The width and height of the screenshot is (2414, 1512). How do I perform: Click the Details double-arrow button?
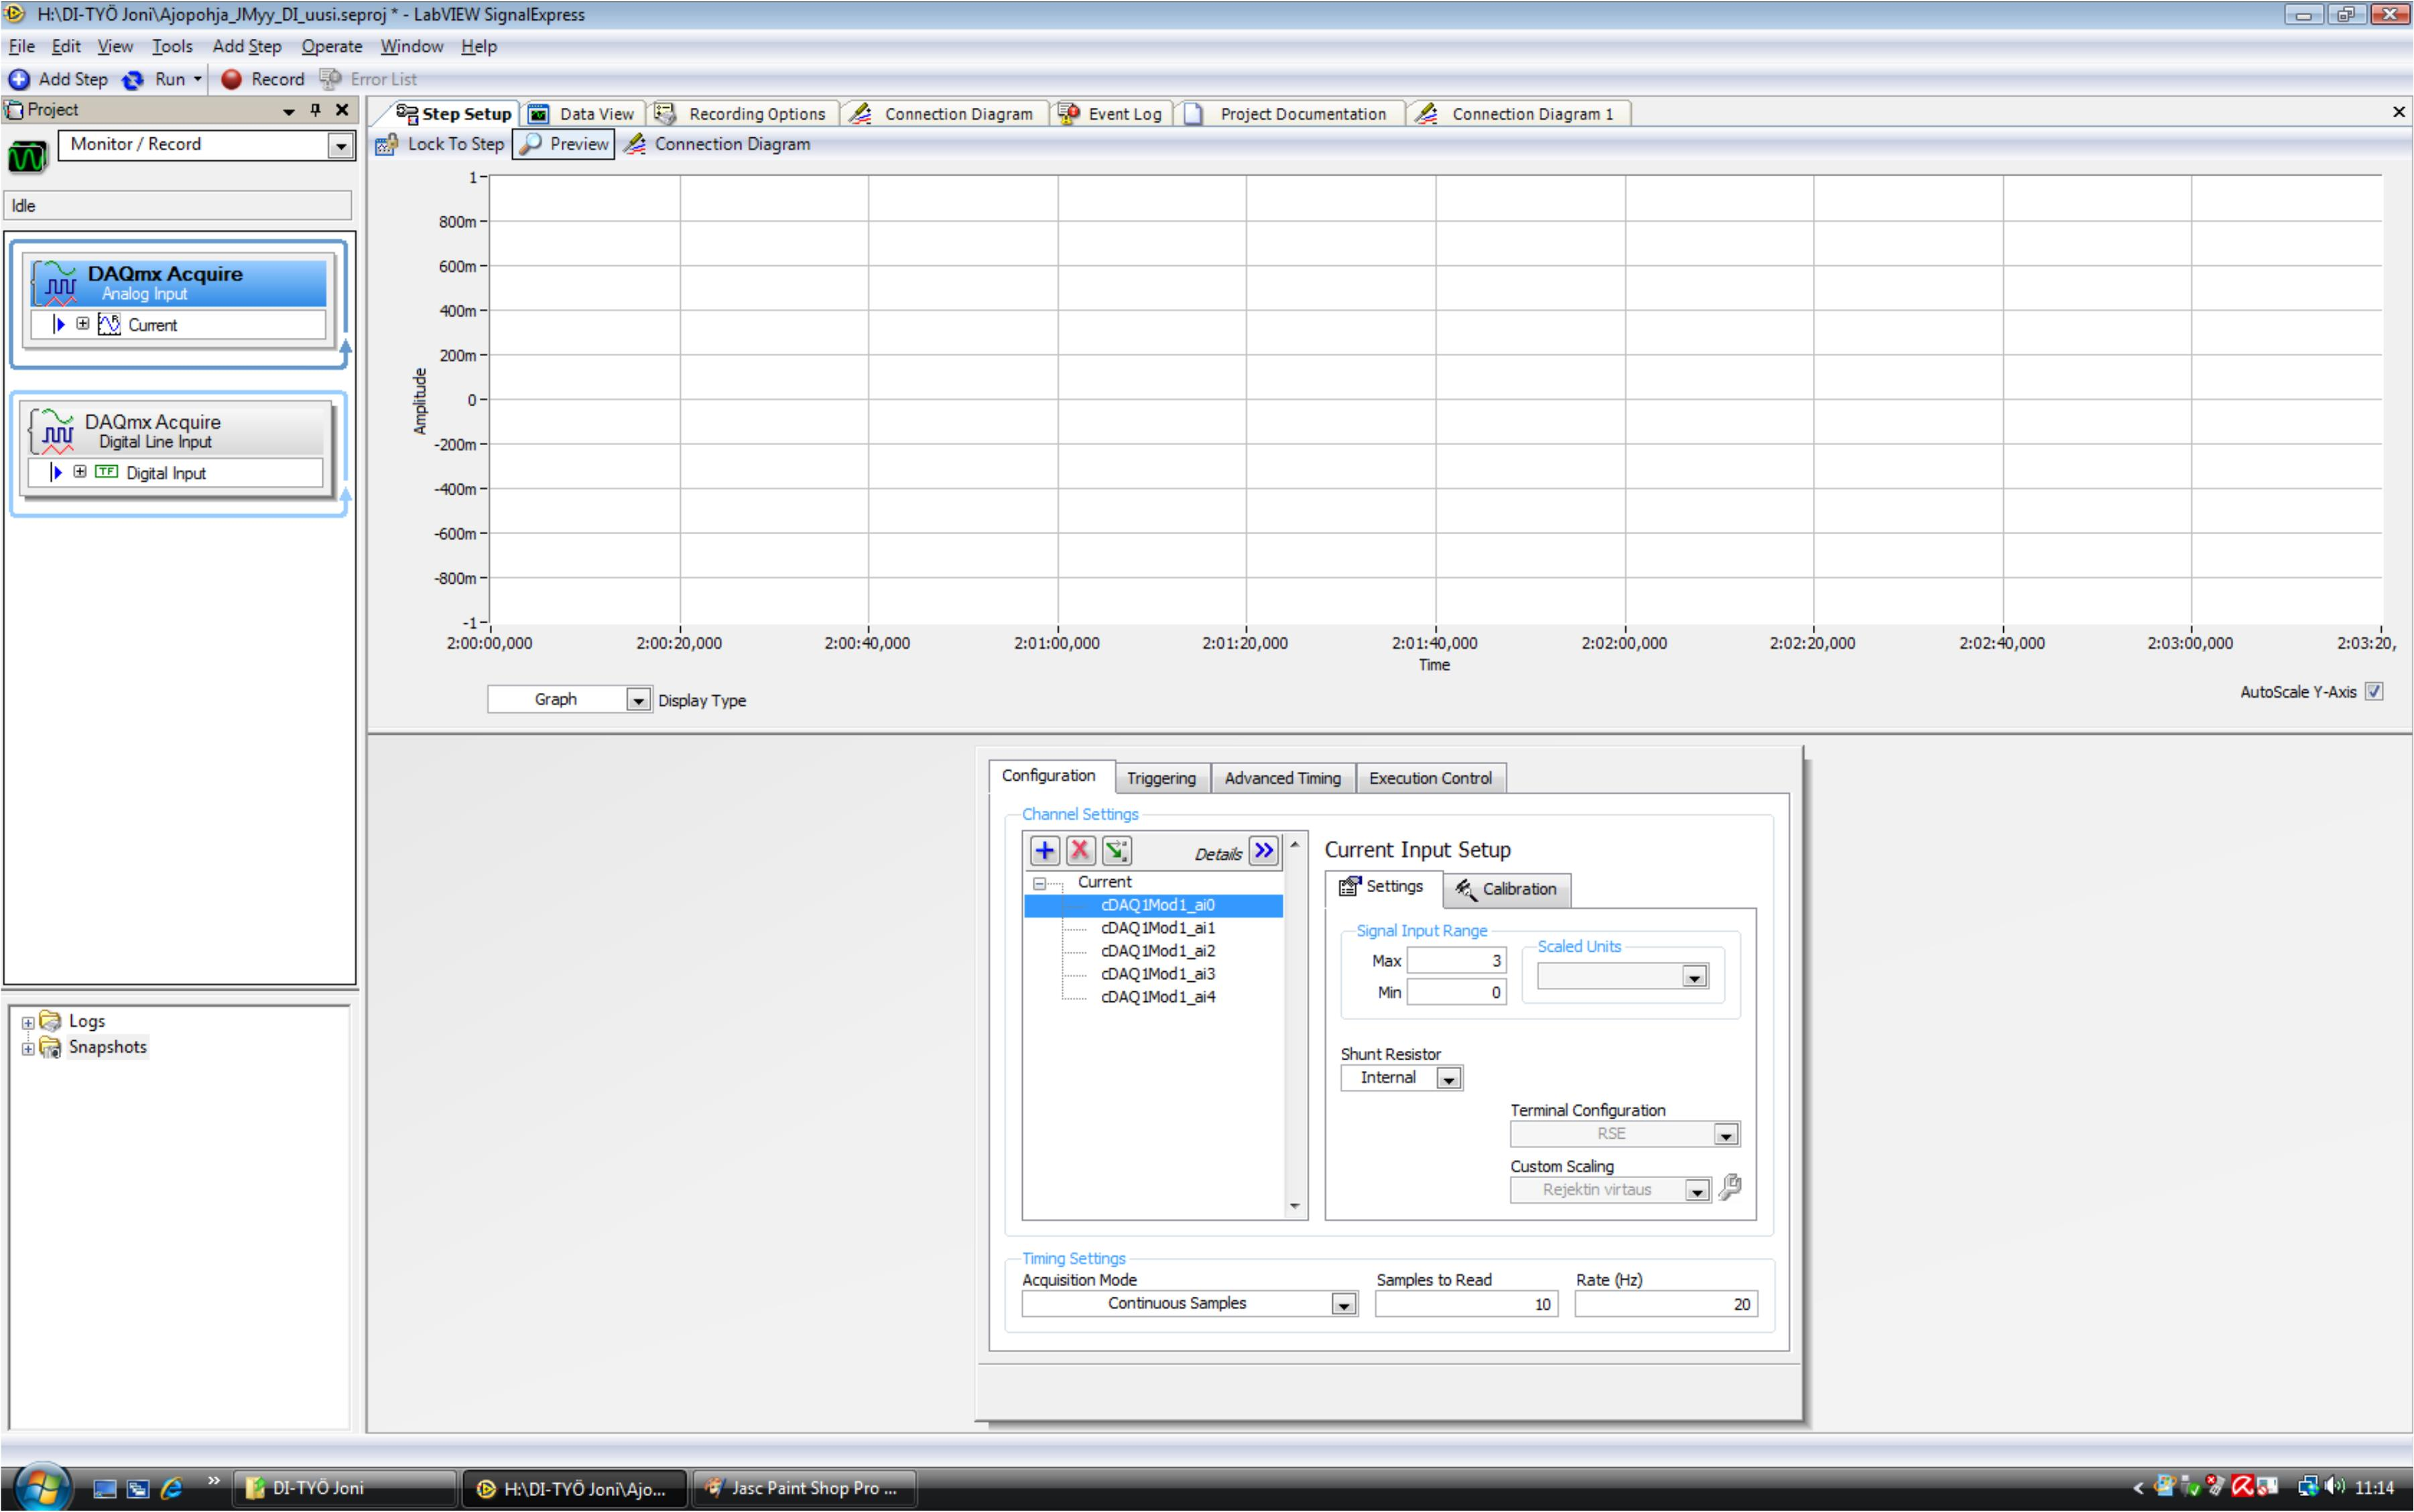tap(1264, 850)
